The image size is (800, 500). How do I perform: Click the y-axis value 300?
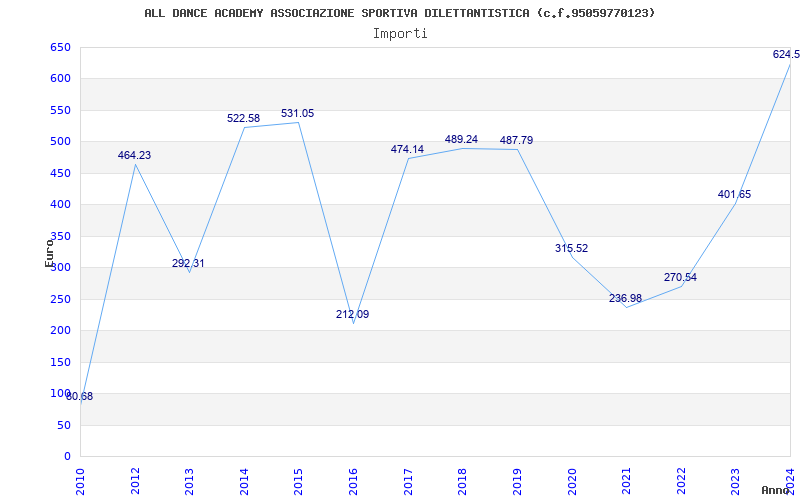point(60,268)
